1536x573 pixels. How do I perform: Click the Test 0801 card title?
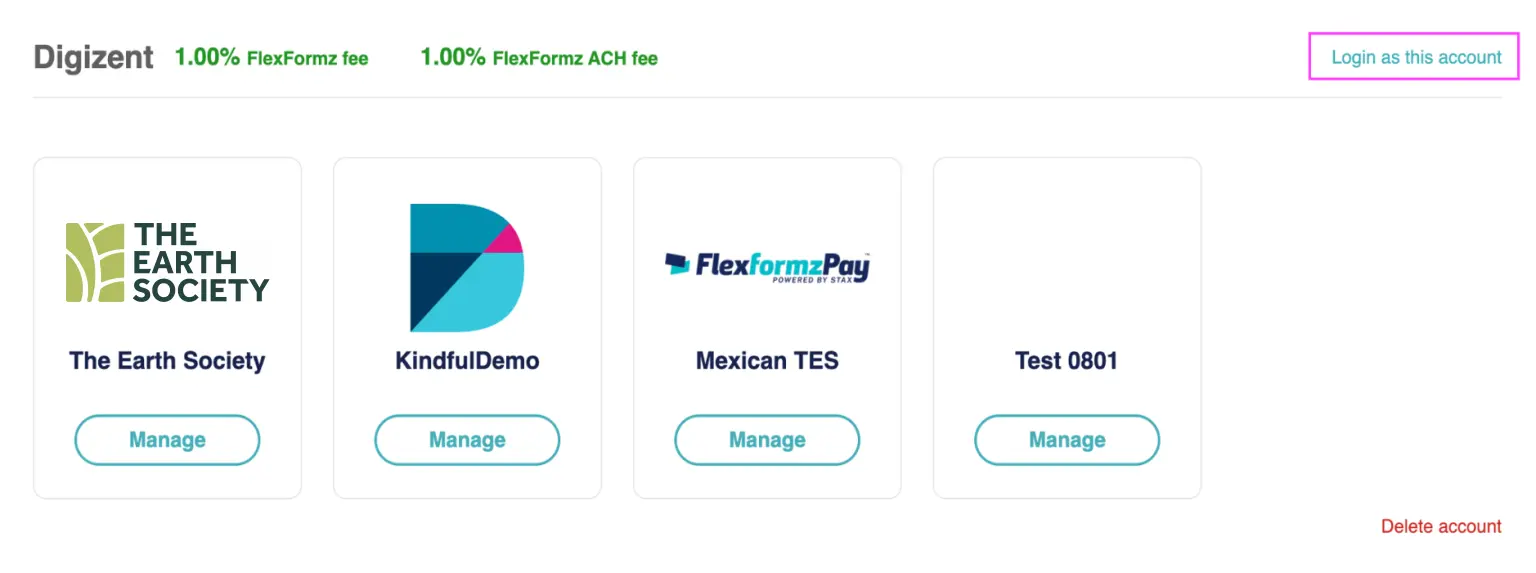pos(1066,361)
